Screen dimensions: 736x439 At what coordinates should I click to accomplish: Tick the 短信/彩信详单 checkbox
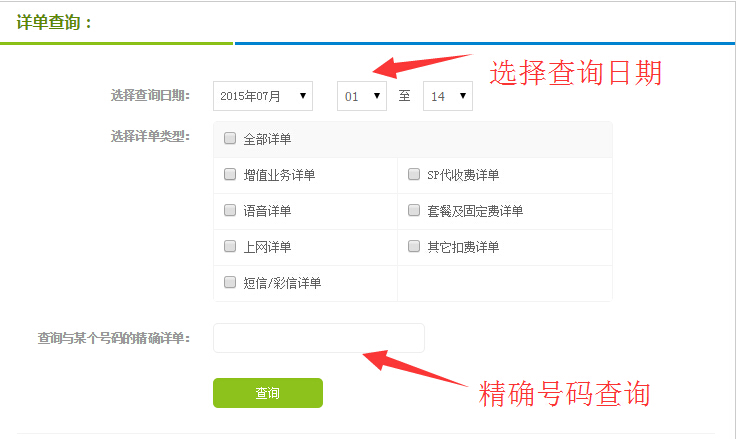point(230,282)
